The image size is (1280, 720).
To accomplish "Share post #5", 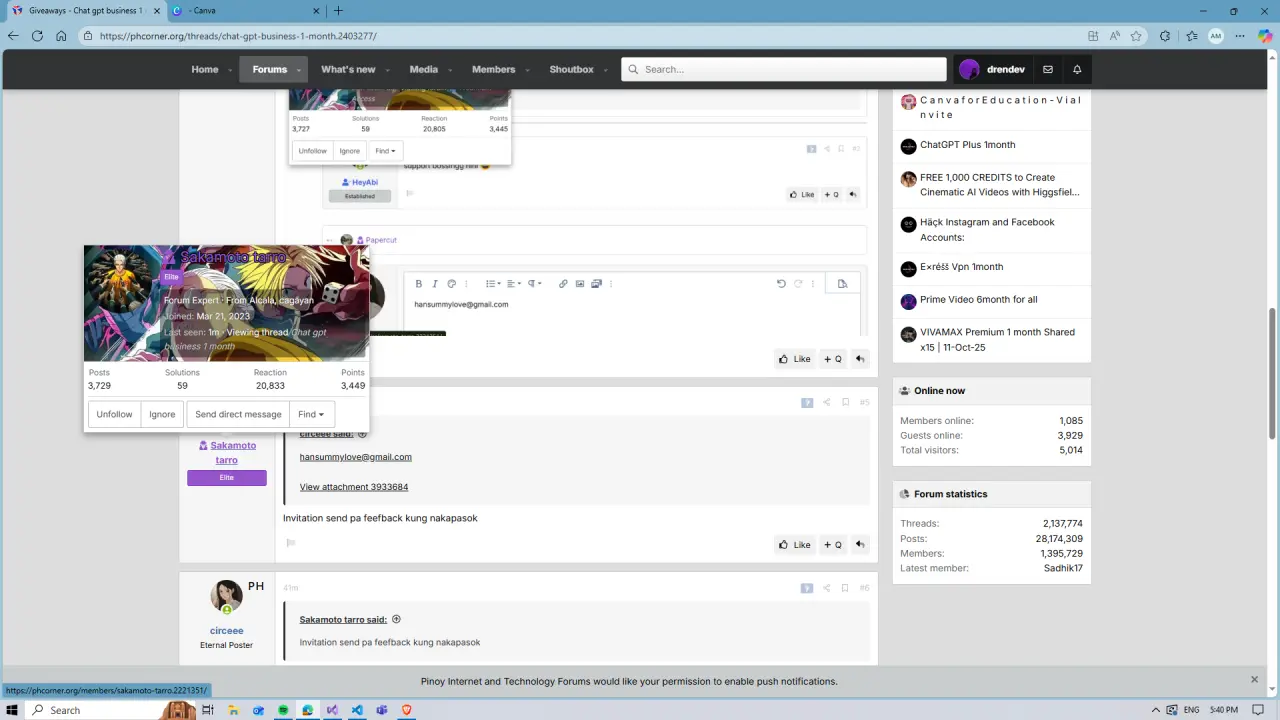I will point(826,403).
